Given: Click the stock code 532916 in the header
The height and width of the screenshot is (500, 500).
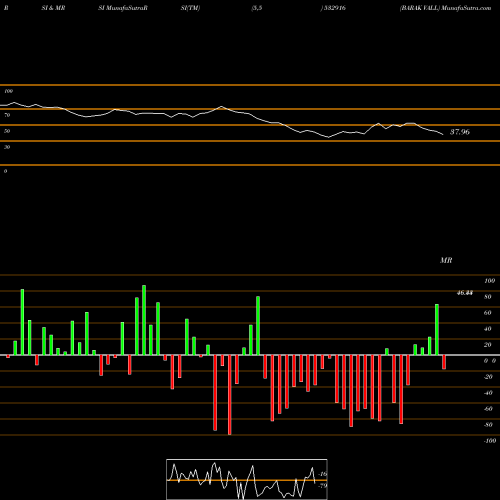Looking at the screenshot, I should point(334,8).
